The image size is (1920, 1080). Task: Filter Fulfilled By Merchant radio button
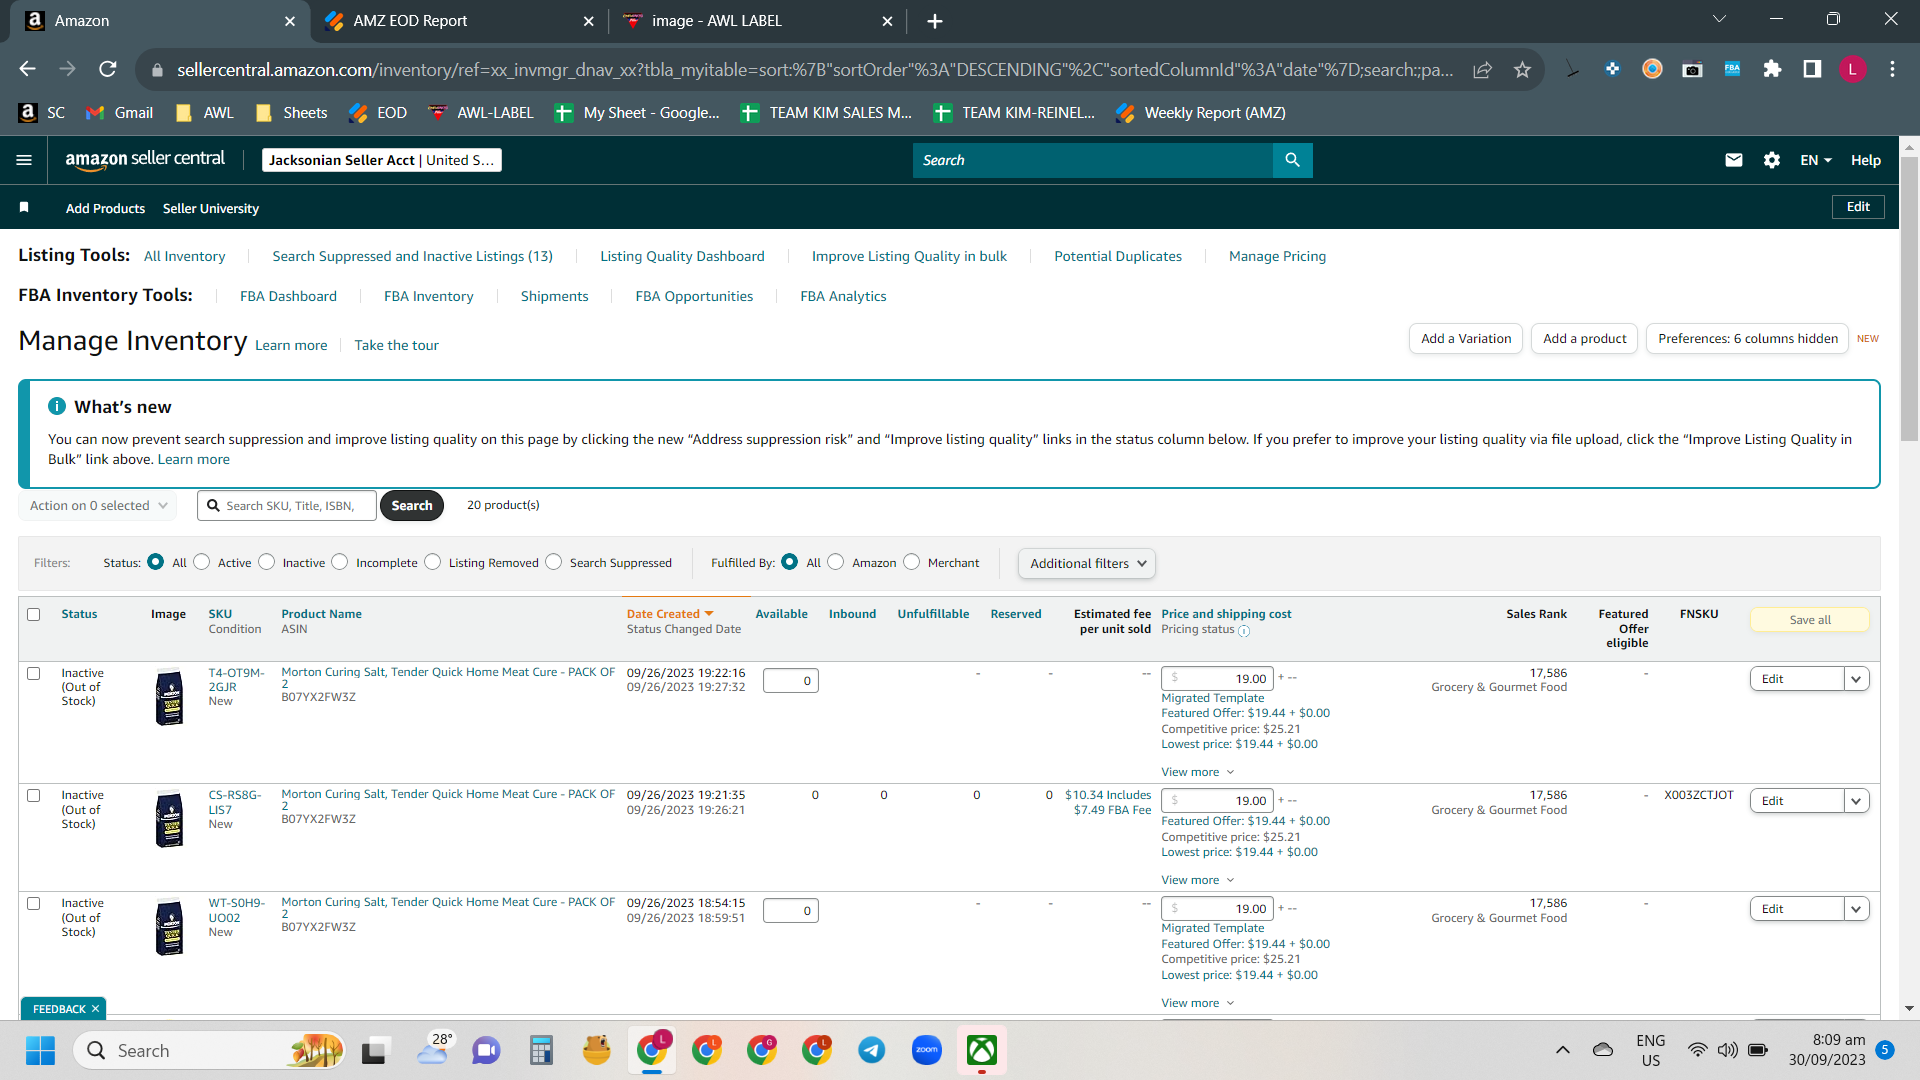(x=912, y=562)
